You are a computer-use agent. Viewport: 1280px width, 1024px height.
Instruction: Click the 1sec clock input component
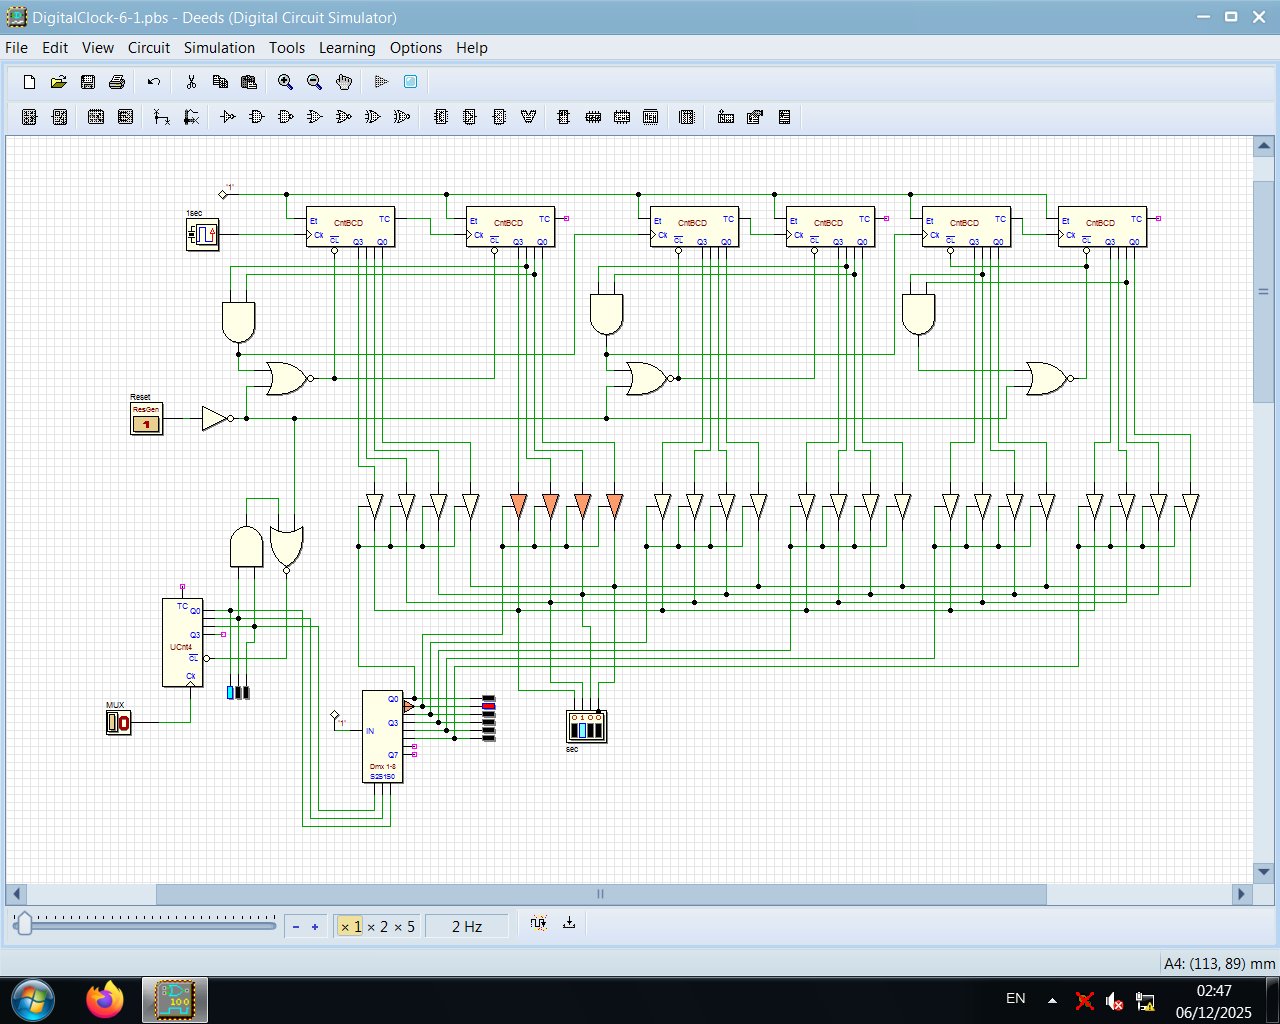pyautogui.click(x=202, y=234)
